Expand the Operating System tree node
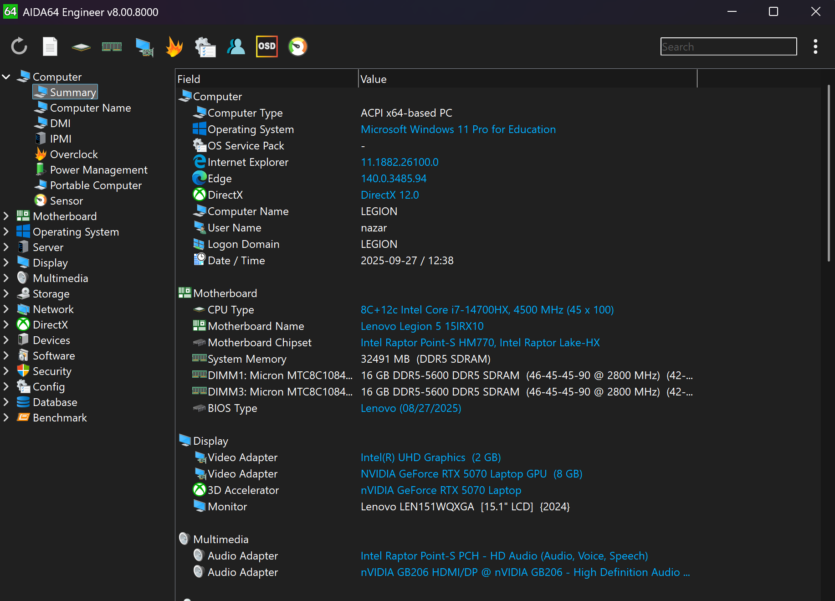The image size is (835, 601). [6, 232]
